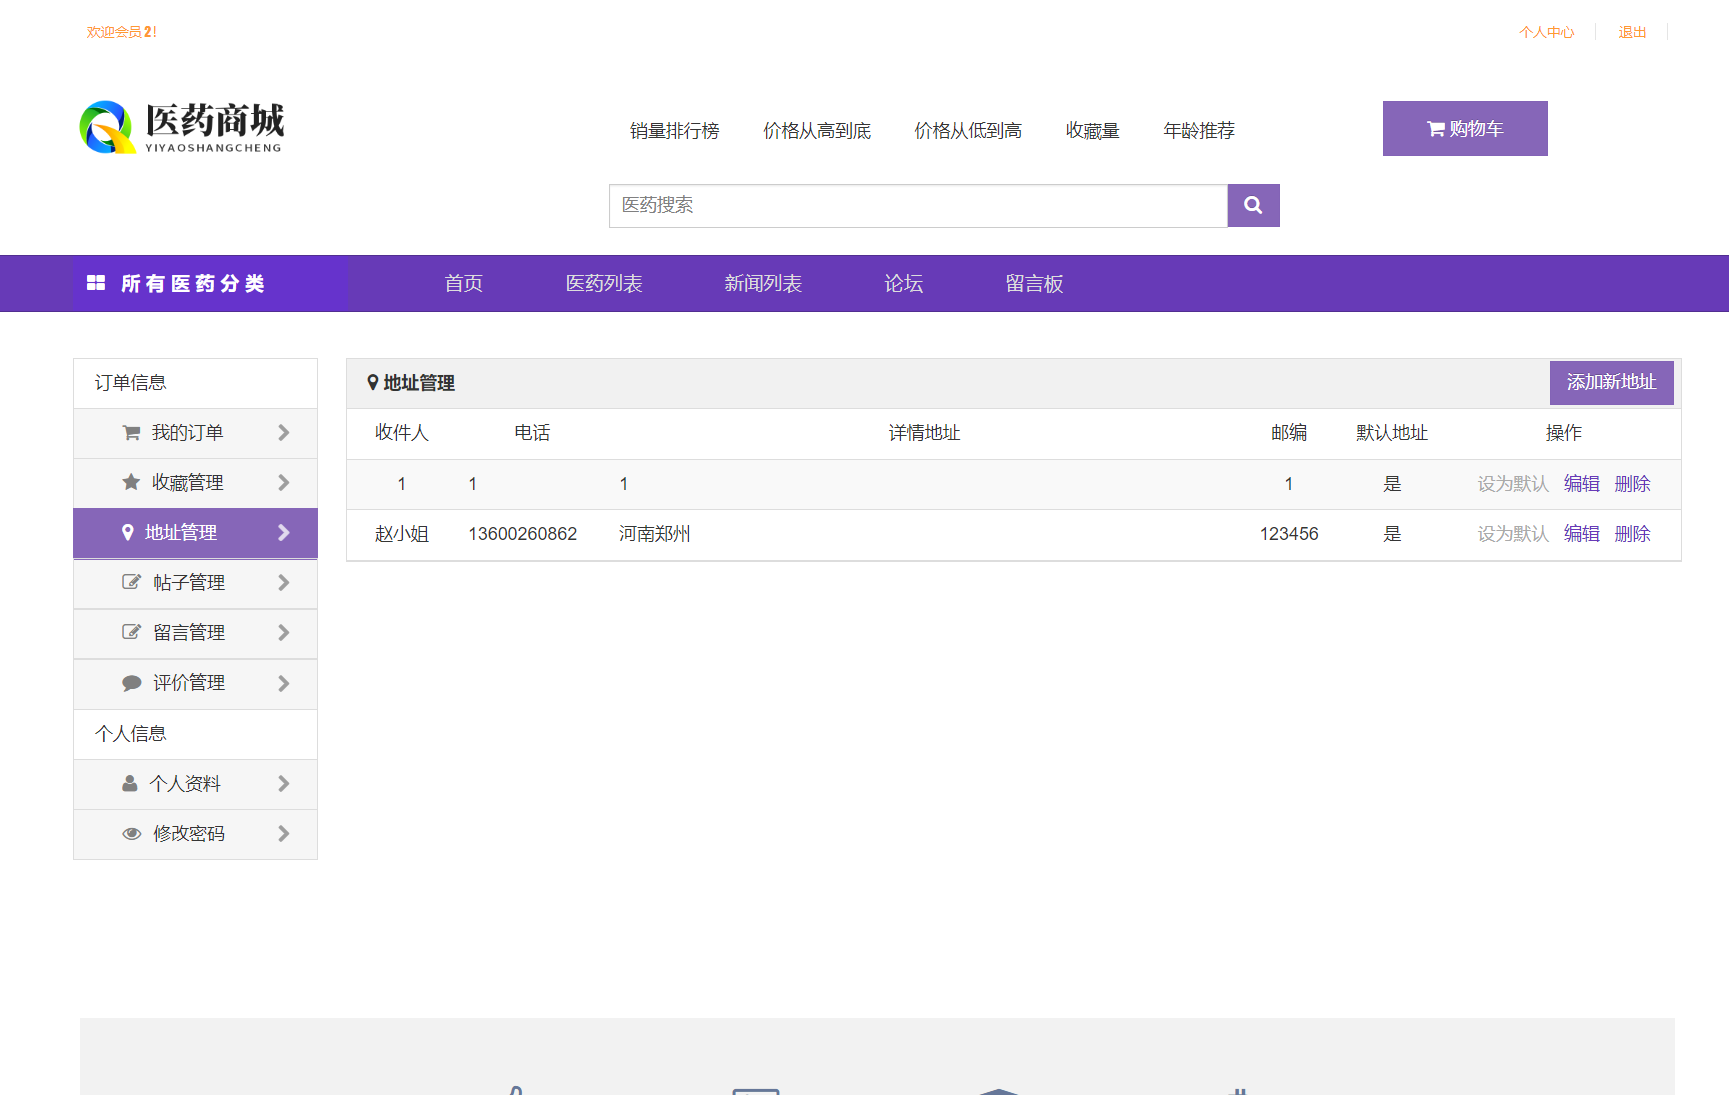Click the comment bubble icon for 评价管理
This screenshot has width=1729, height=1095.
131,683
